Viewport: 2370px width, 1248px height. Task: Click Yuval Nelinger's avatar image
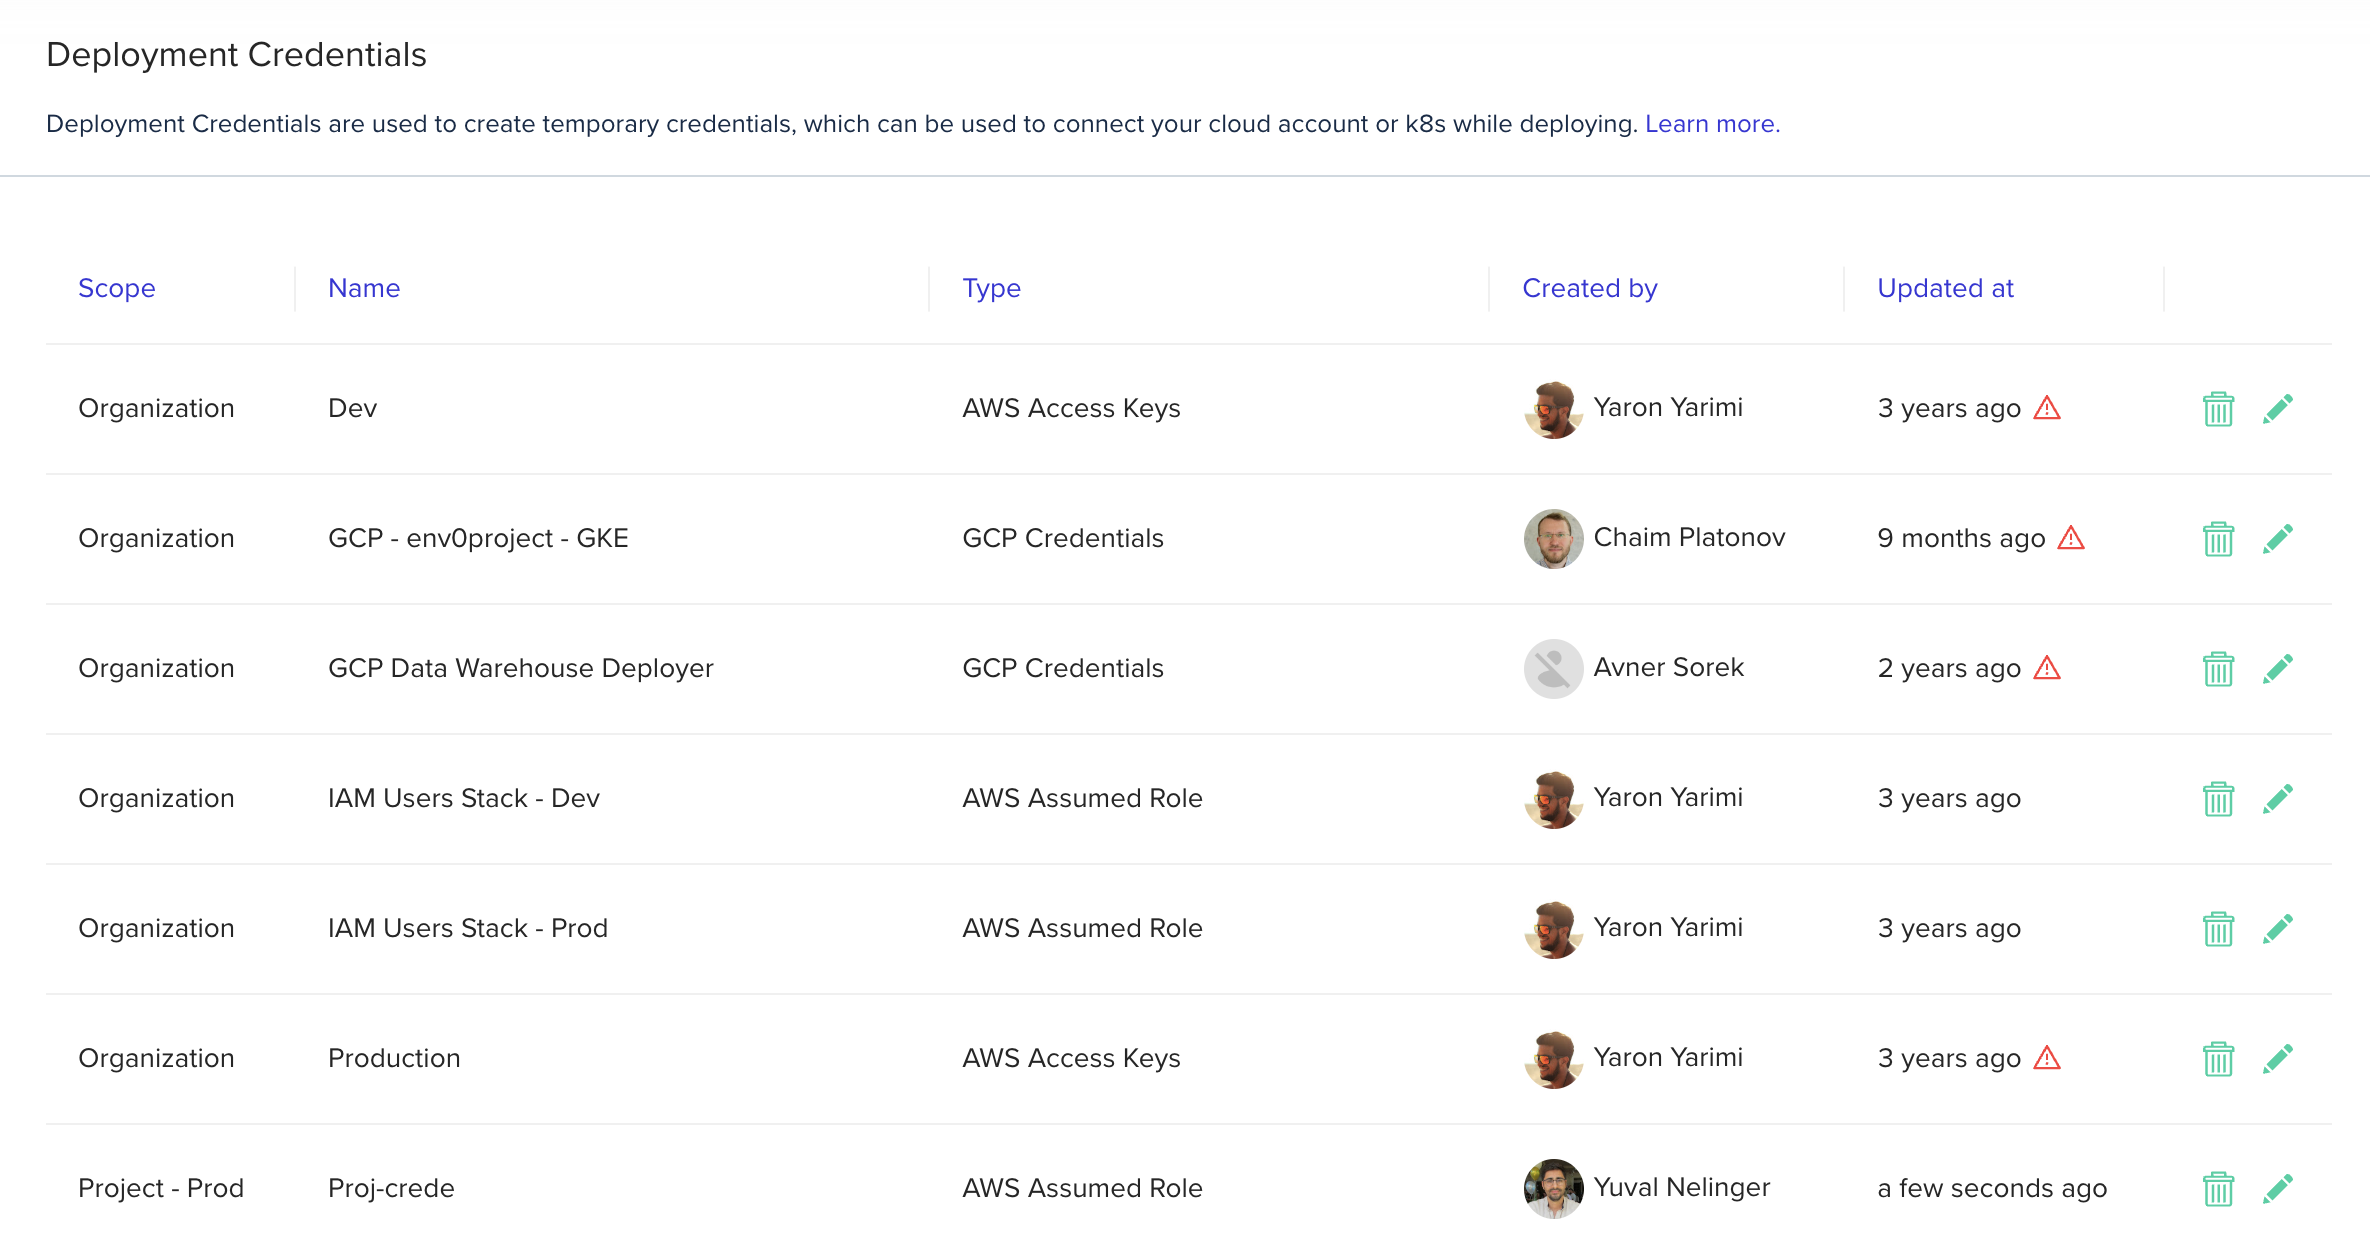[1553, 1189]
